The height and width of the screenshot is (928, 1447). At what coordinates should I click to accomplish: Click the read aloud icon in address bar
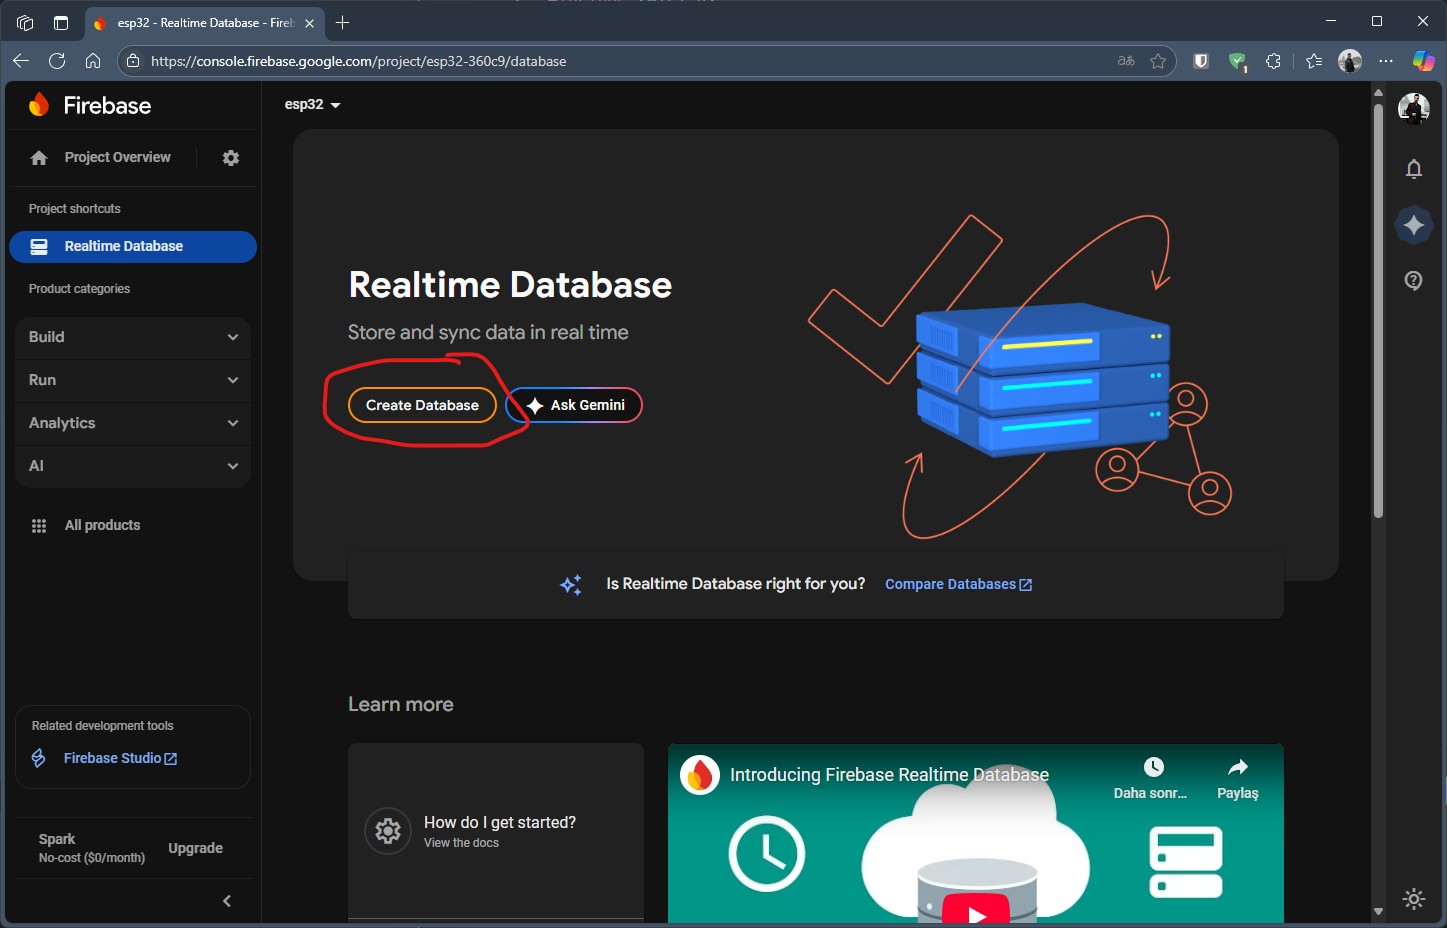click(x=1126, y=61)
